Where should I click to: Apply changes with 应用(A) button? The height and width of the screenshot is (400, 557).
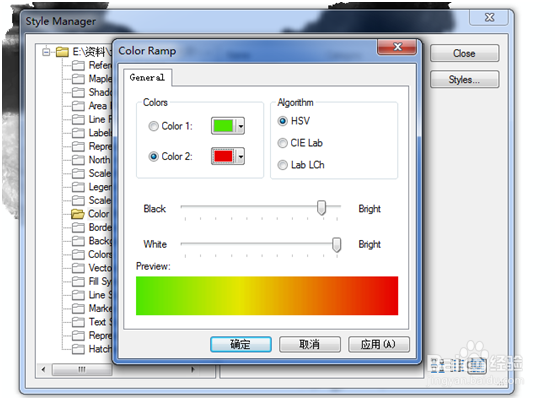(379, 344)
